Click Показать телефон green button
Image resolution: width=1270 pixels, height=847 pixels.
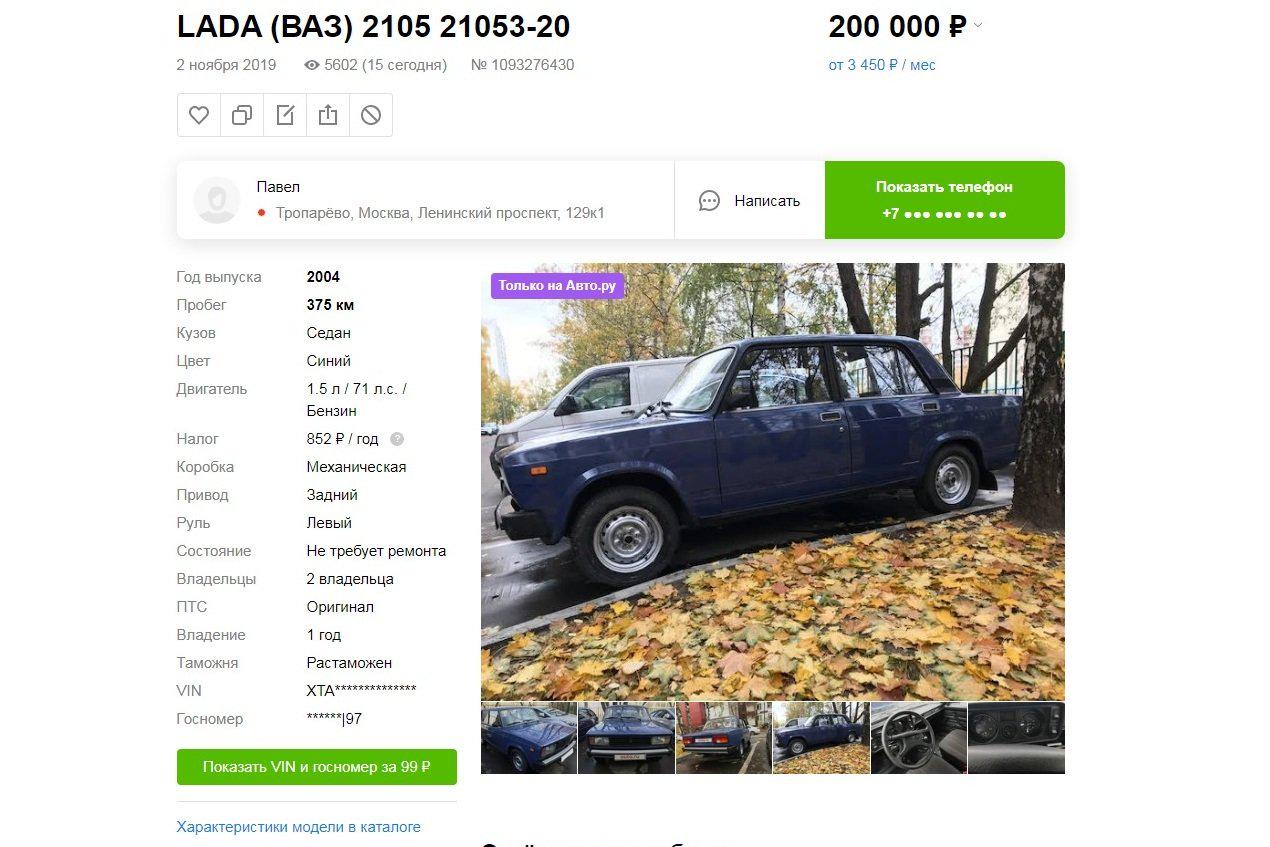pyautogui.click(x=944, y=200)
